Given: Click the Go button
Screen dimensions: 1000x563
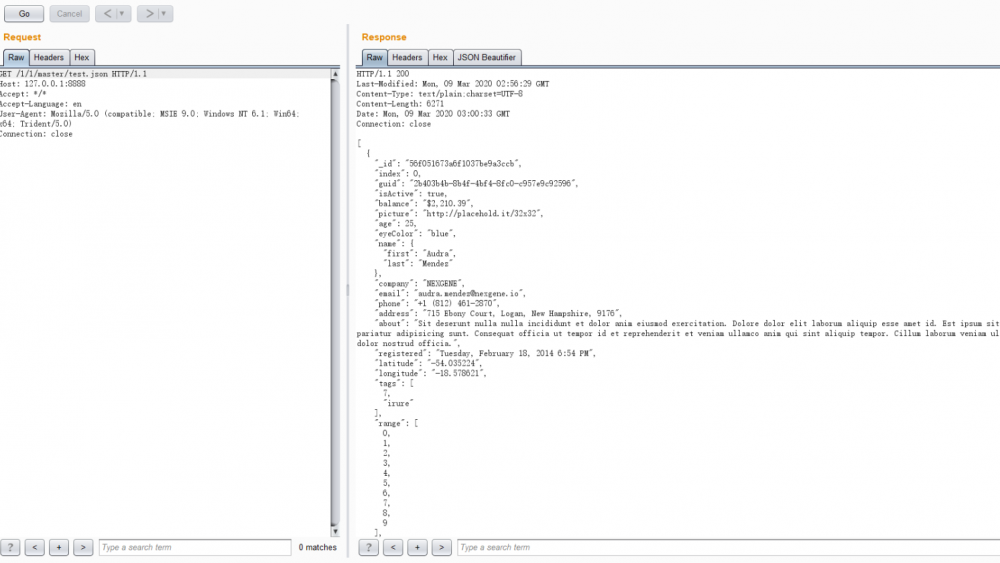Looking at the screenshot, I should pyautogui.click(x=24, y=13).
